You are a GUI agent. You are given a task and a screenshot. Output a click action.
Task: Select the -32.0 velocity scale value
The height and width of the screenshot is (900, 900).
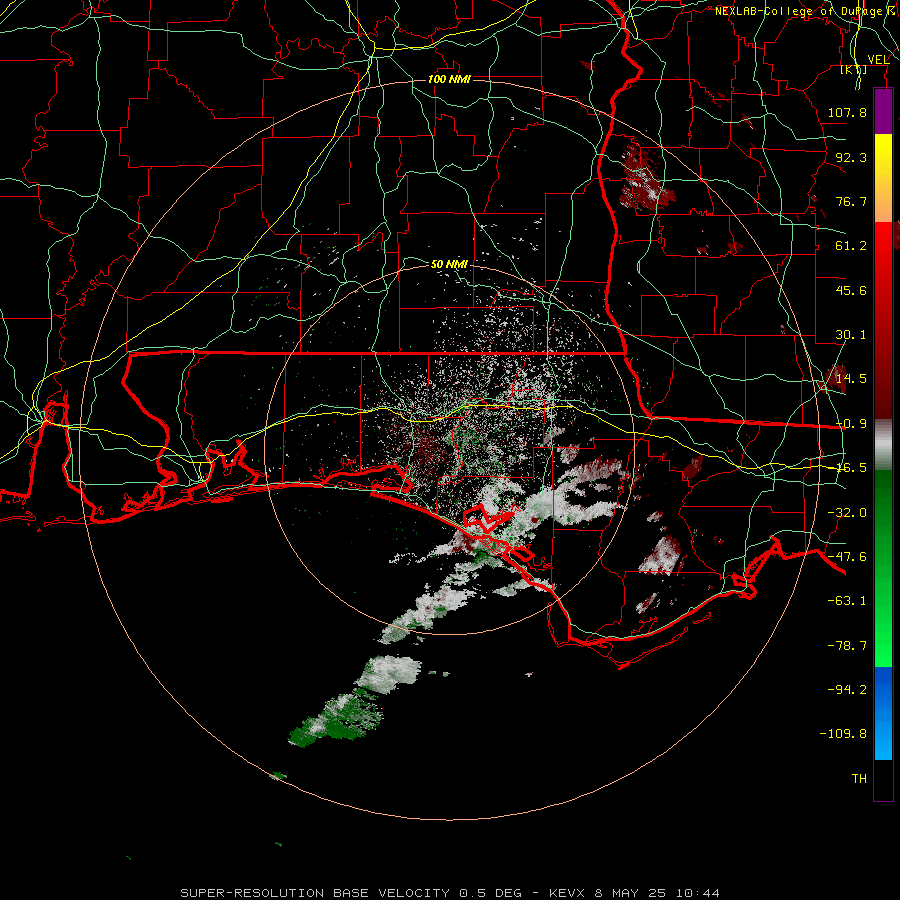tap(847, 513)
